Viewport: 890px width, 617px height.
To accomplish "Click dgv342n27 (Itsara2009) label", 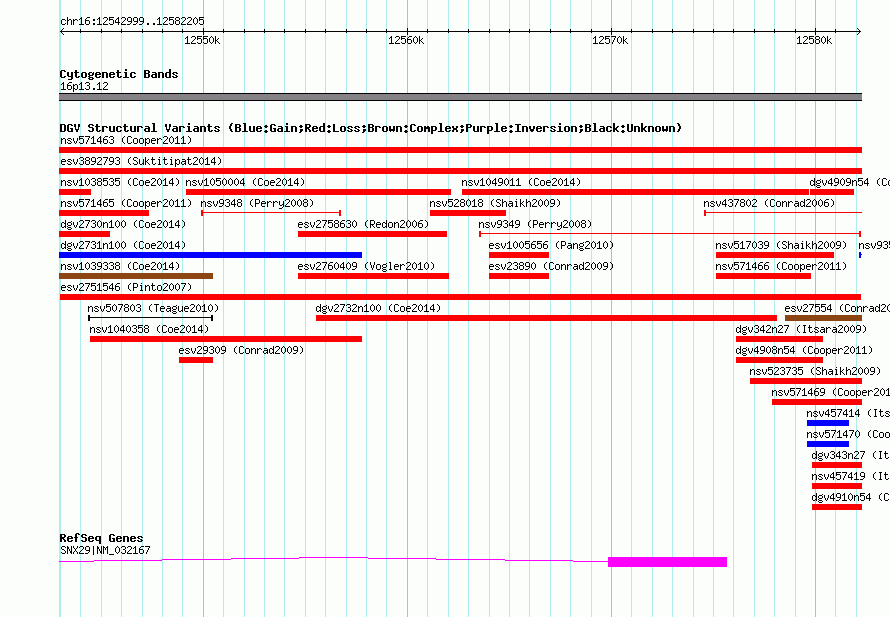I will (x=801, y=329).
